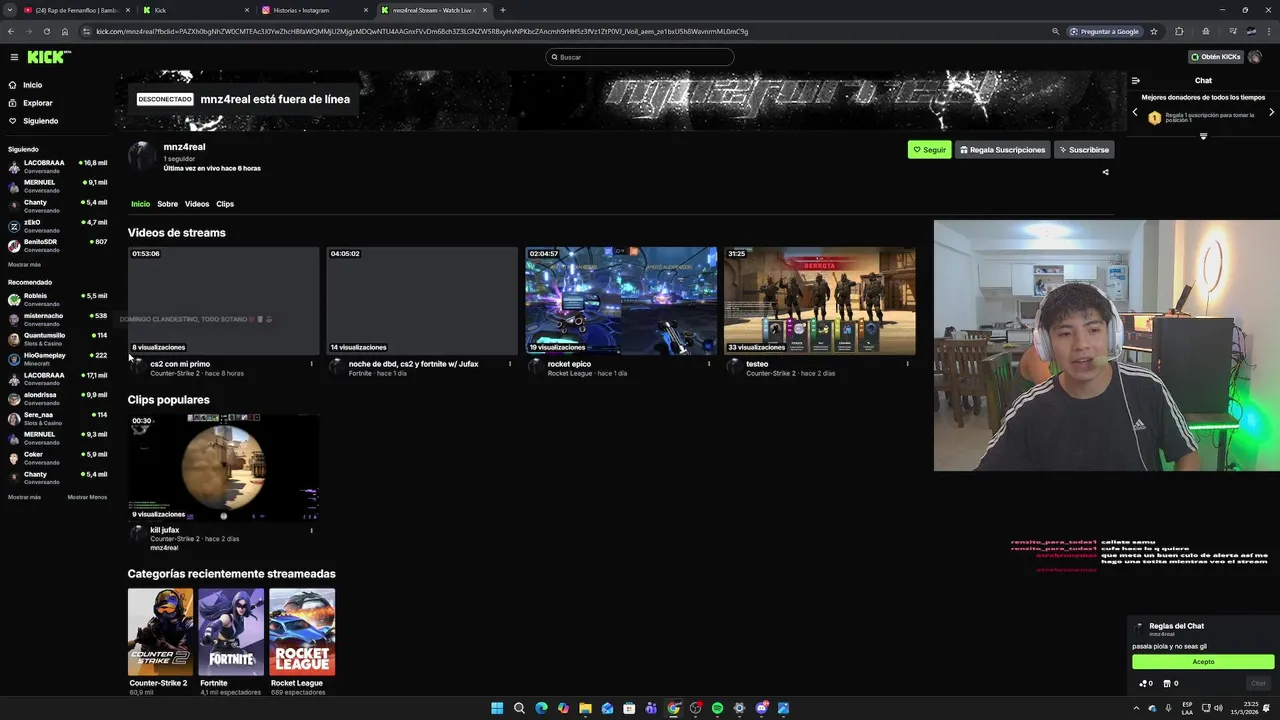Open the hamburger menu beside Kick logo
This screenshot has width=1280, height=720.
coord(14,57)
